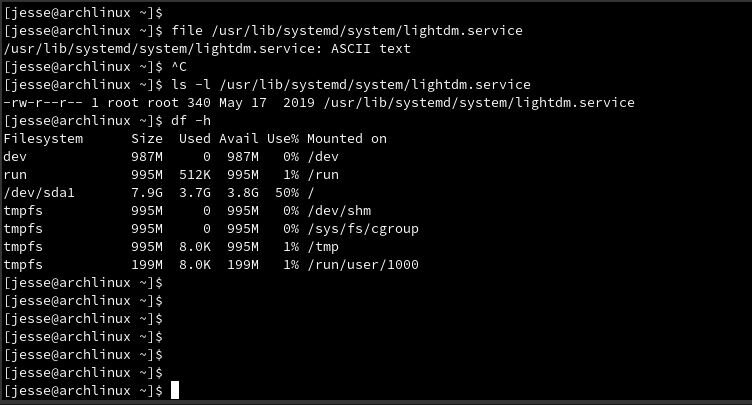Click 'ASCII text' in the file output

[371, 48]
